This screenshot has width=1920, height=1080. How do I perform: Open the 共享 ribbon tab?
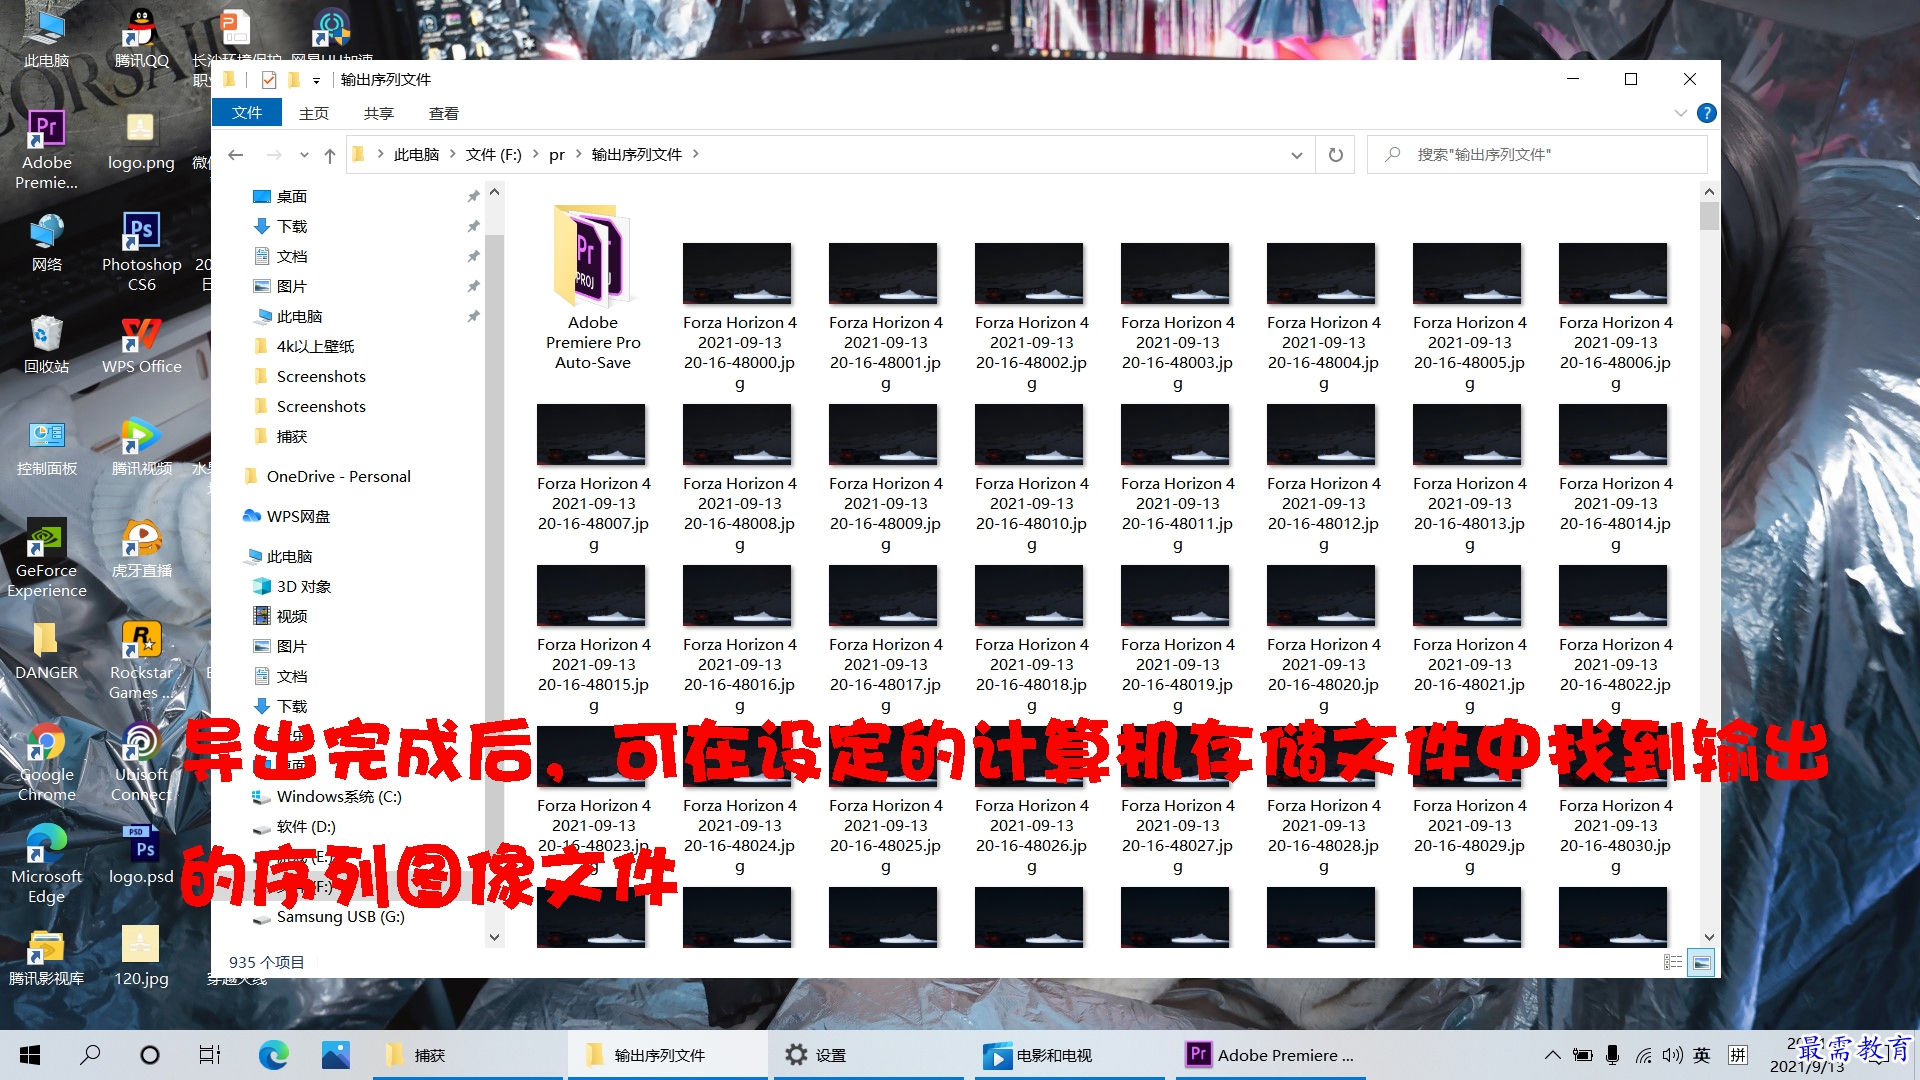pos(379,114)
